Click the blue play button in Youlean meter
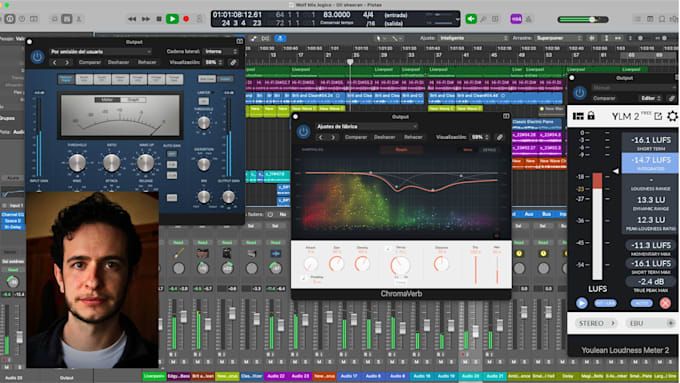Viewport: 680px width, 383px height. [581, 303]
